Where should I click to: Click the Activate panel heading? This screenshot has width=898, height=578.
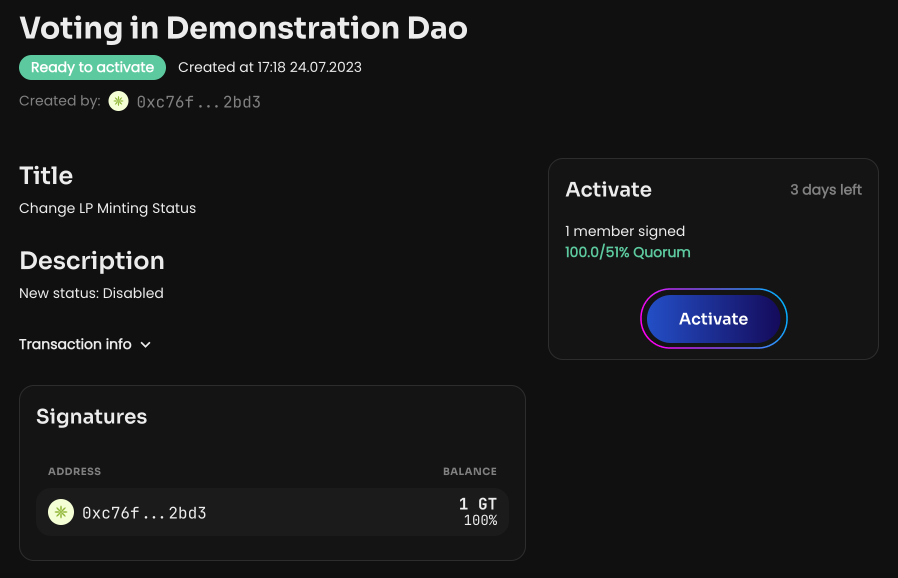pos(608,190)
